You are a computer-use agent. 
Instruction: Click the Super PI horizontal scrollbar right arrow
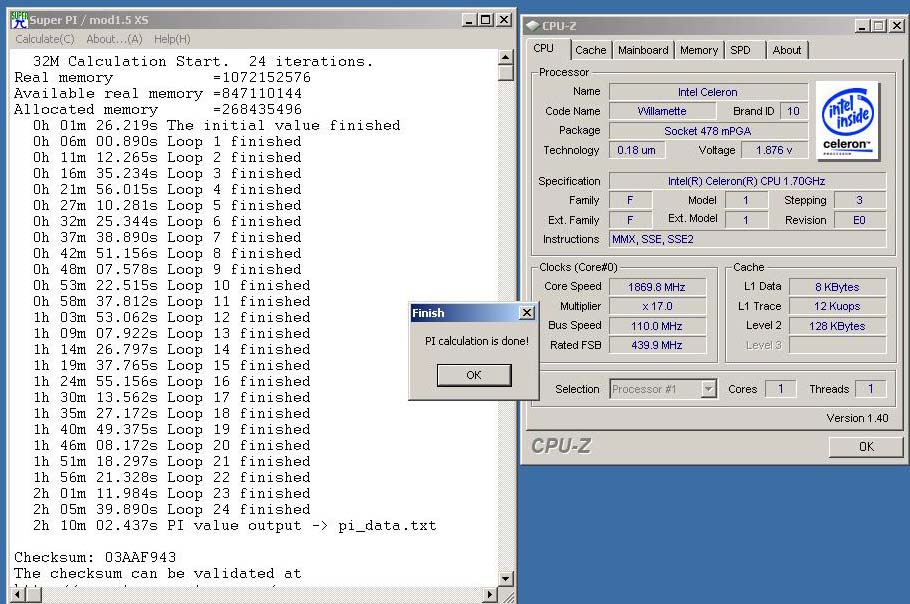click(x=491, y=594)
